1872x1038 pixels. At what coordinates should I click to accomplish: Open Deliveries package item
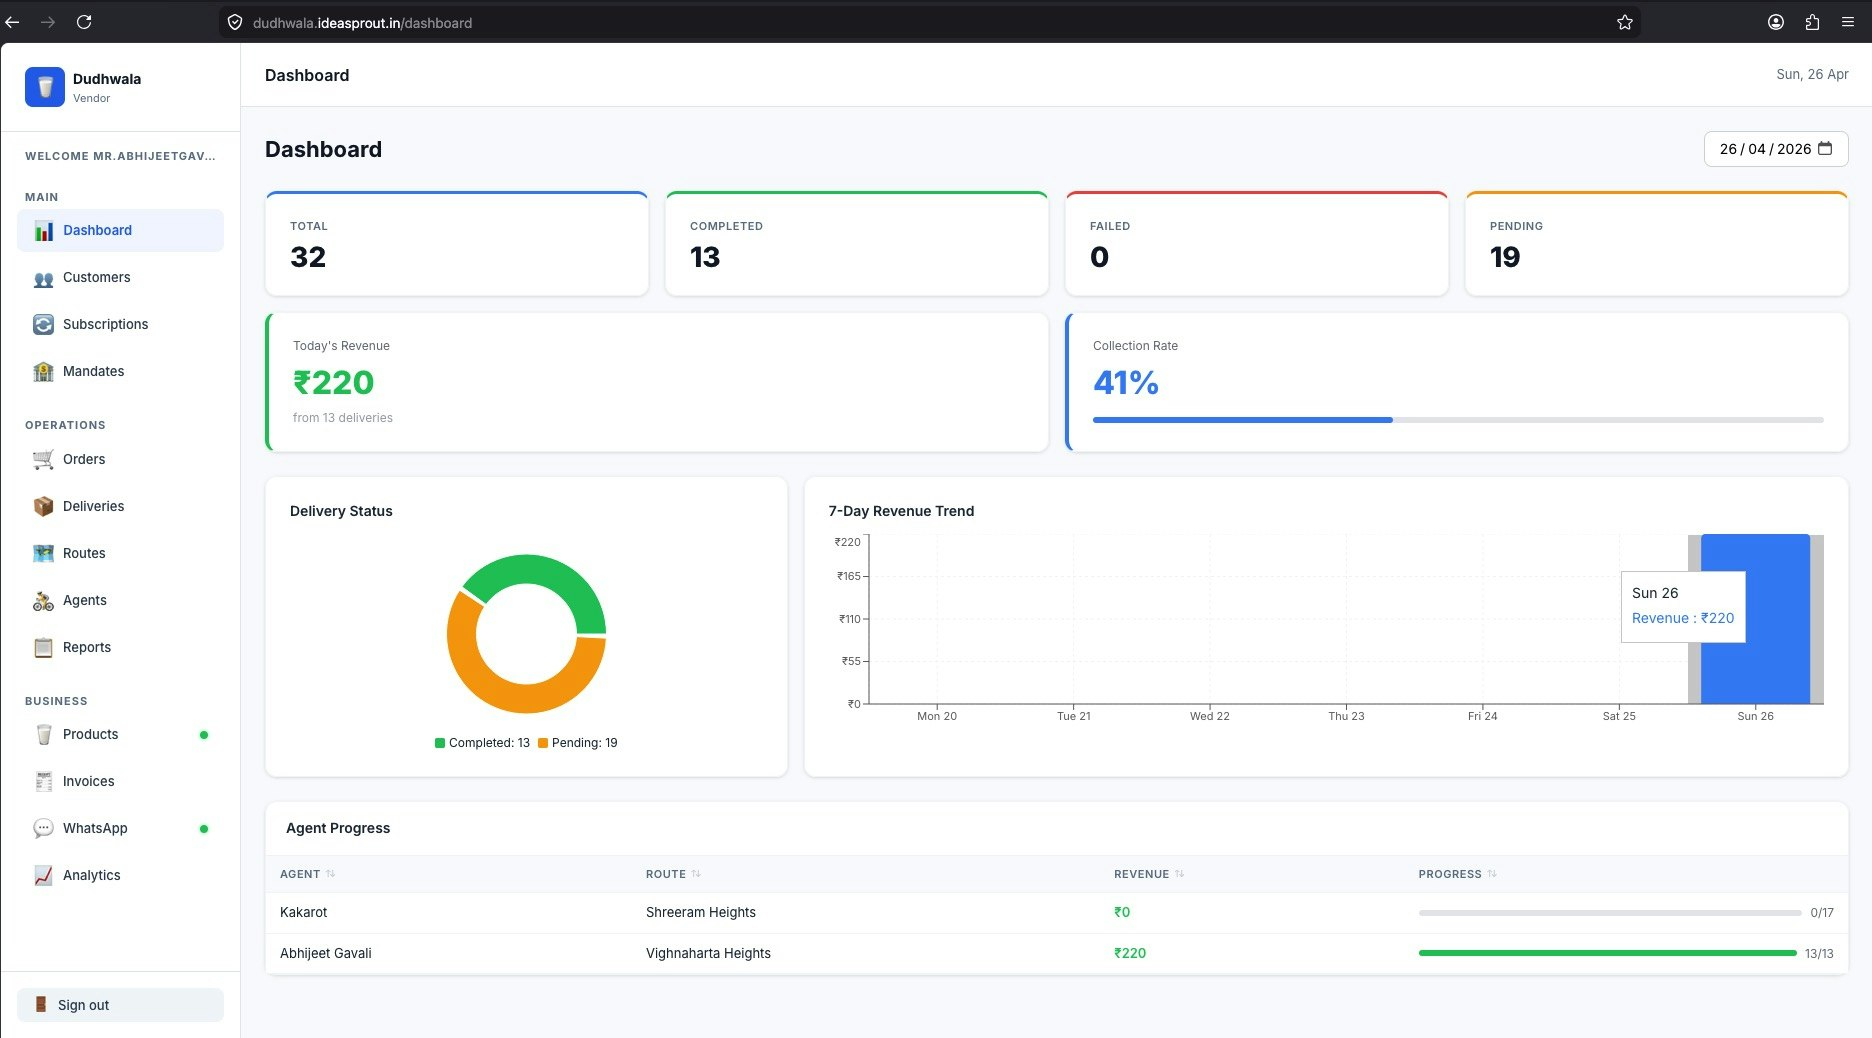[120, 506]
